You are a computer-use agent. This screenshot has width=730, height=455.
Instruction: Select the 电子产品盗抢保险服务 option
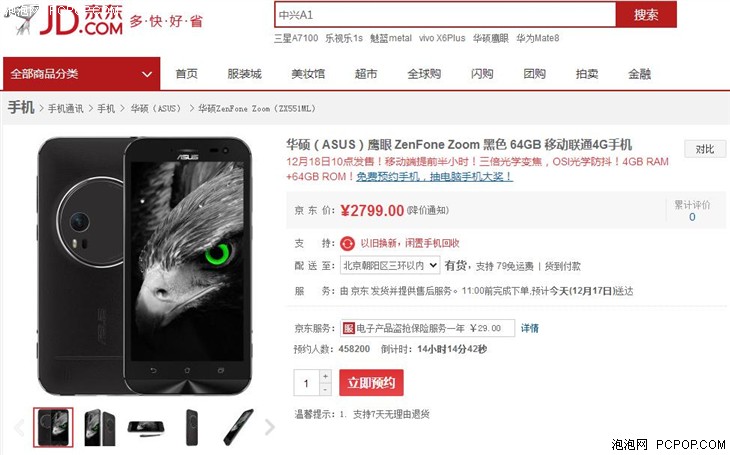click(x=427, y=328)
